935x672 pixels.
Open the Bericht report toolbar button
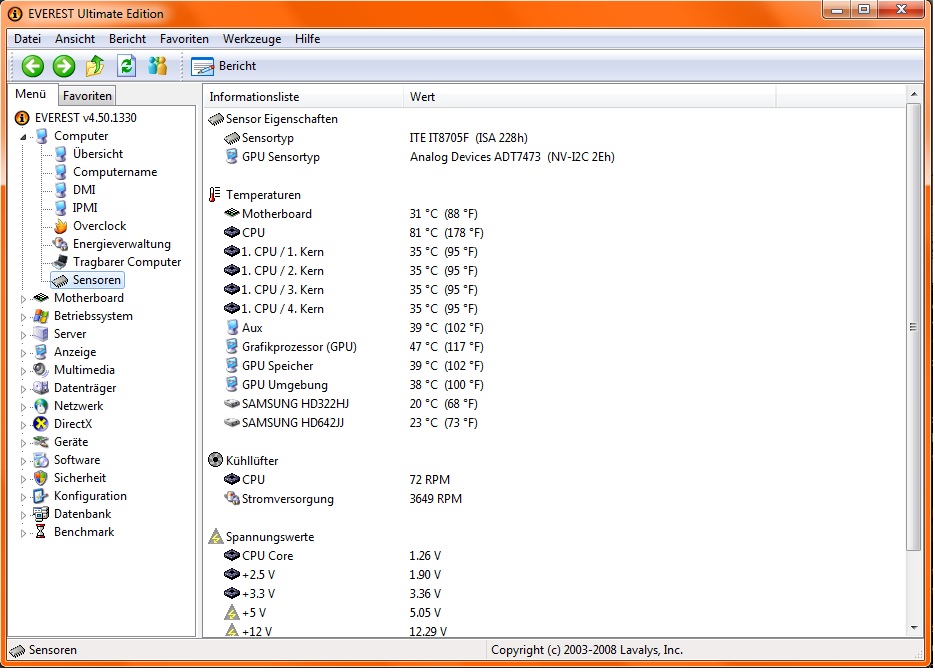click(x=224, y=66)
